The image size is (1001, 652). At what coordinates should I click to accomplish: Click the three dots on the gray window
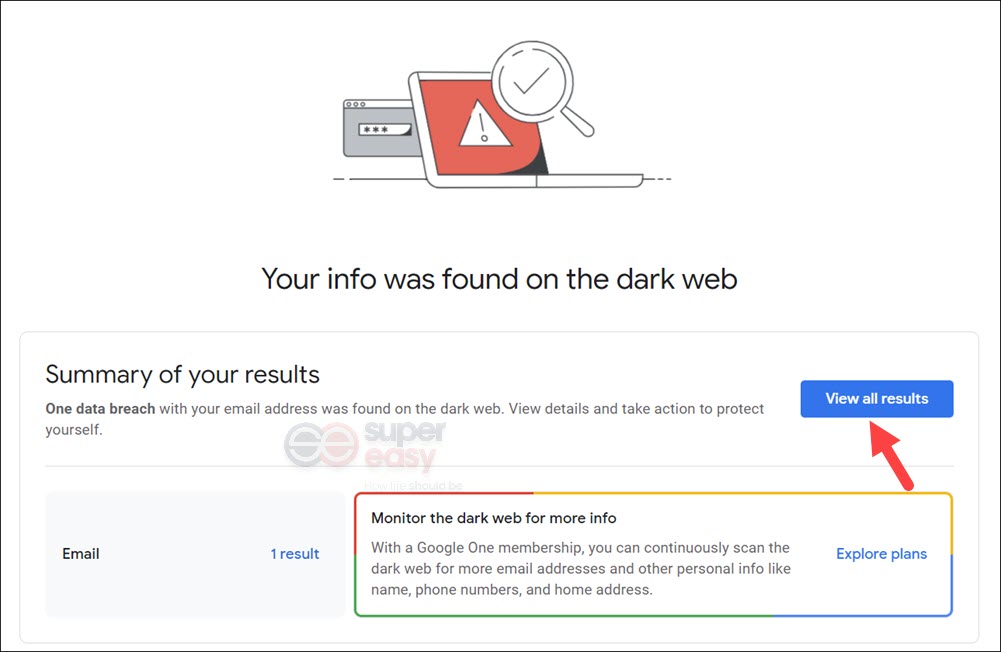pyautogui.click(x=356, y=104)
